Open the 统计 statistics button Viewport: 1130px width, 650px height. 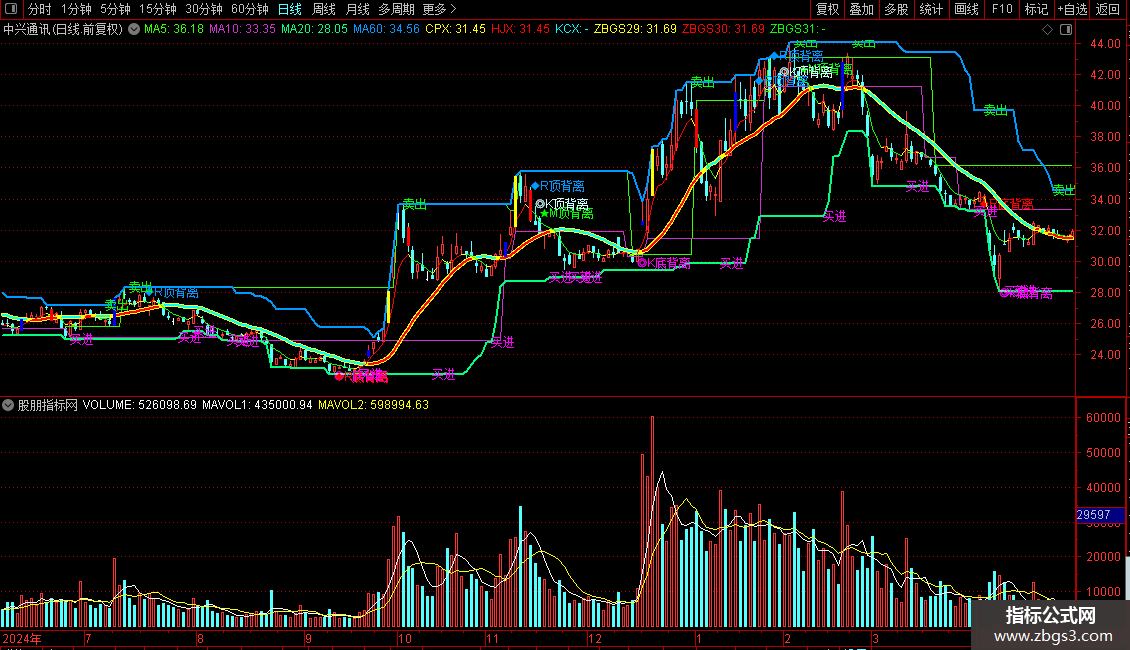click(x=931, y=9)
